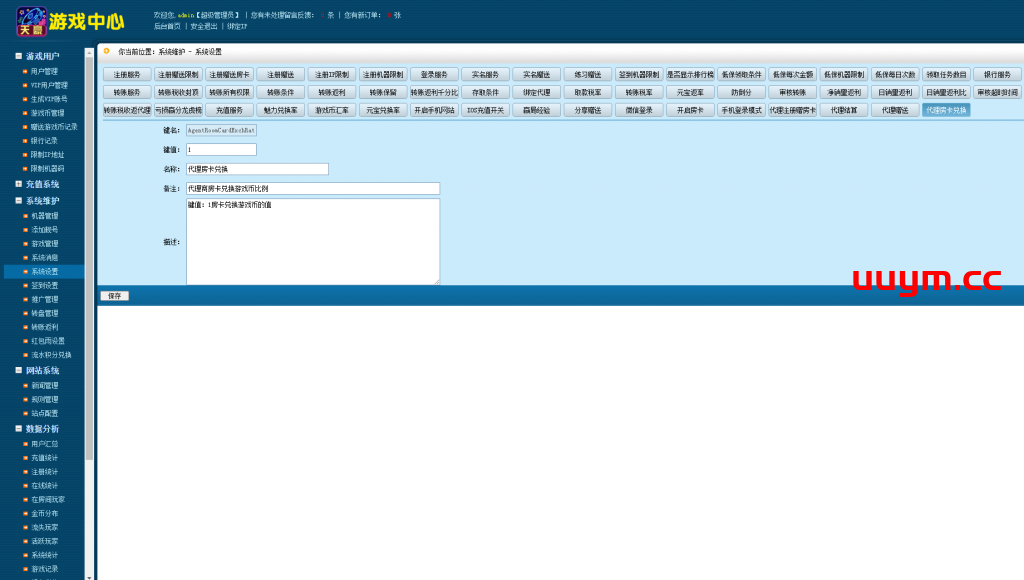This screenshot has height=580, width=1024.
Task: Open 银行记录 in the sidebar
Action: tap(44, 141)
